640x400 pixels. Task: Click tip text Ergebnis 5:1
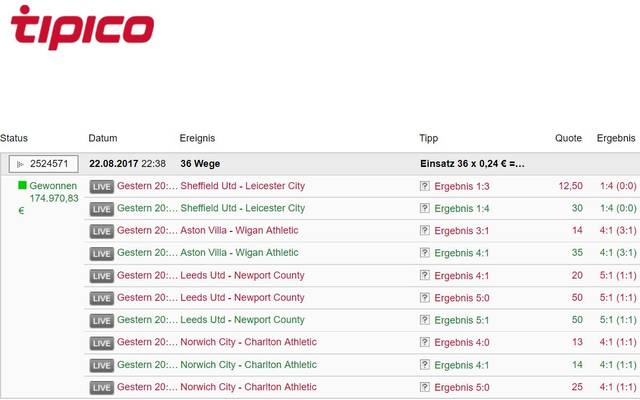tap(462, 320)
